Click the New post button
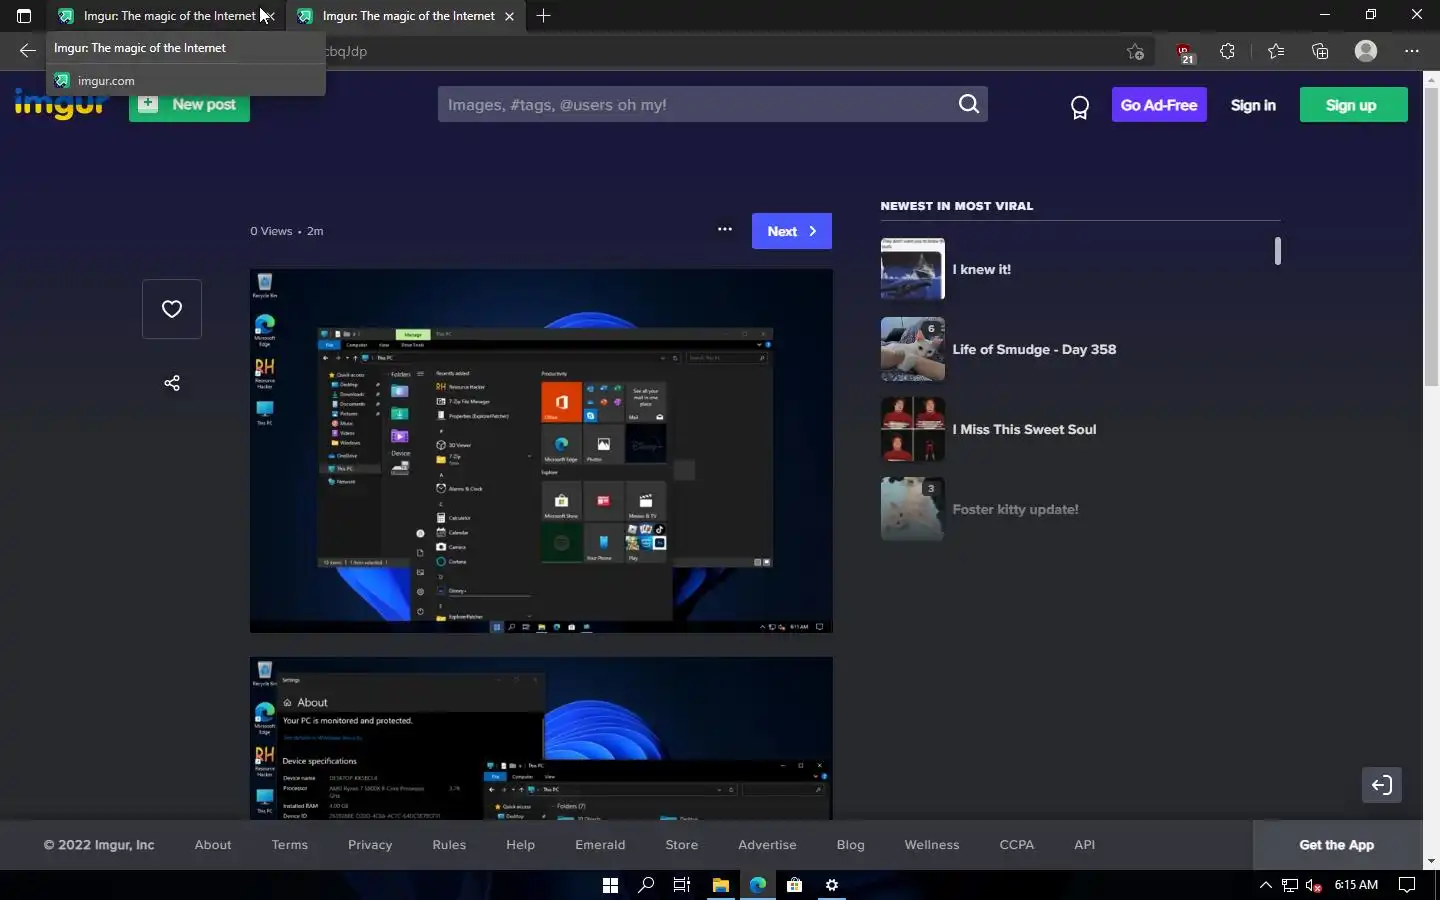 point(189,104)
